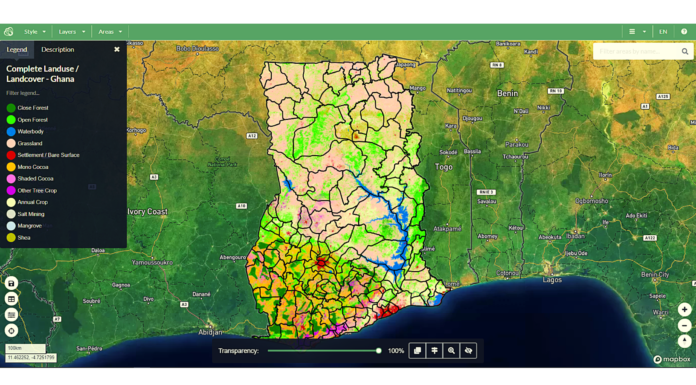Click the signpost icon in transparency bar
This screenshot has width=696, height=385.
435,351
